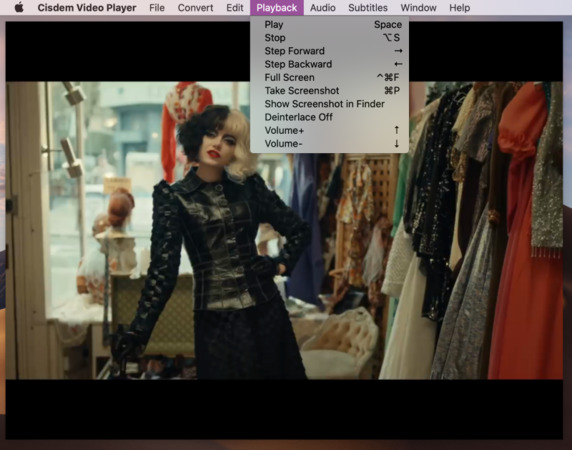Screen dimensions: 572x450
Task: Open the Window menu
Action: (x=418, y=8)
